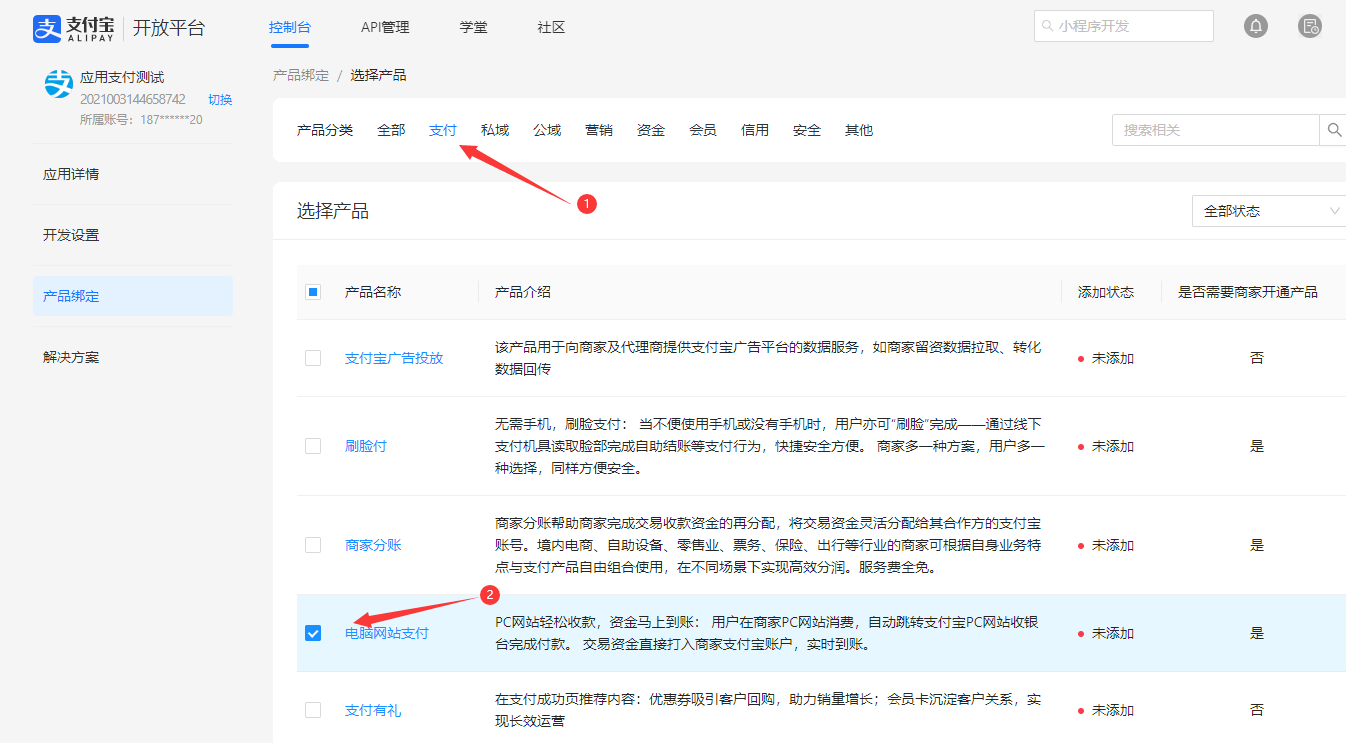Image resolution: width=1346 pixels, height=743 pixels.
Task: Click the Alipay logo icon
Action: pyautogui.click(x=47, y=28)
